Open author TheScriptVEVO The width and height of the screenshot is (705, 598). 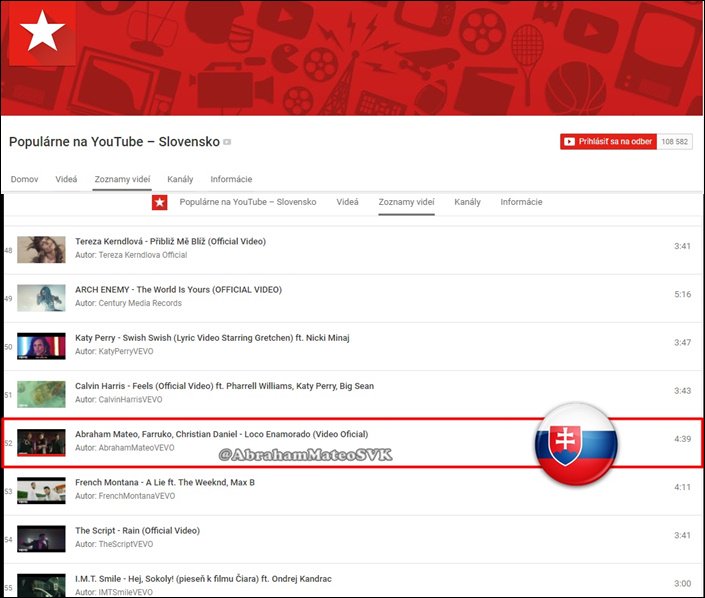126,544
